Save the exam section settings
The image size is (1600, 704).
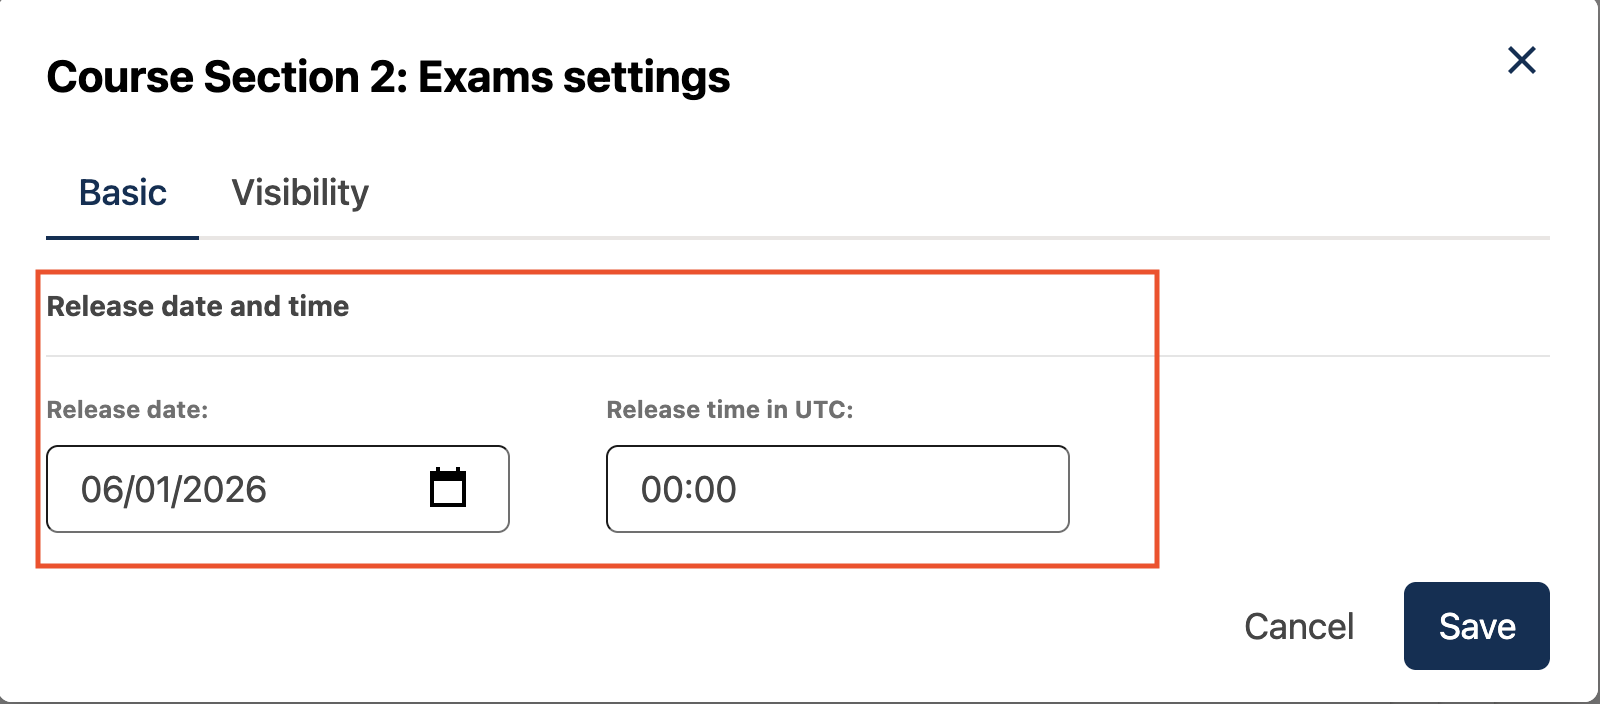[x=1476, y=626]
